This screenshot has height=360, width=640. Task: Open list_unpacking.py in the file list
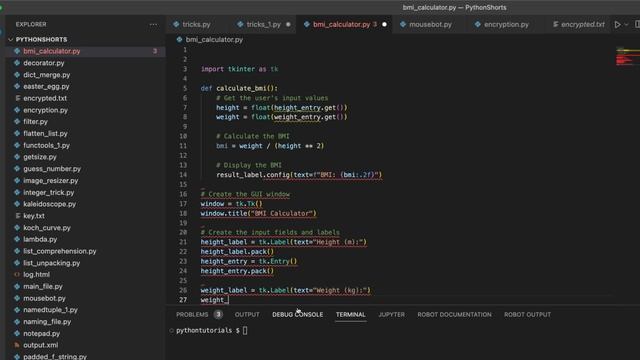(x=51, y=263)
